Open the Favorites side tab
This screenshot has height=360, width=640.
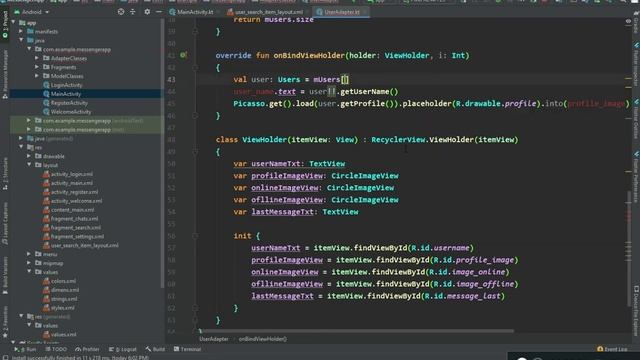point(5,322)
